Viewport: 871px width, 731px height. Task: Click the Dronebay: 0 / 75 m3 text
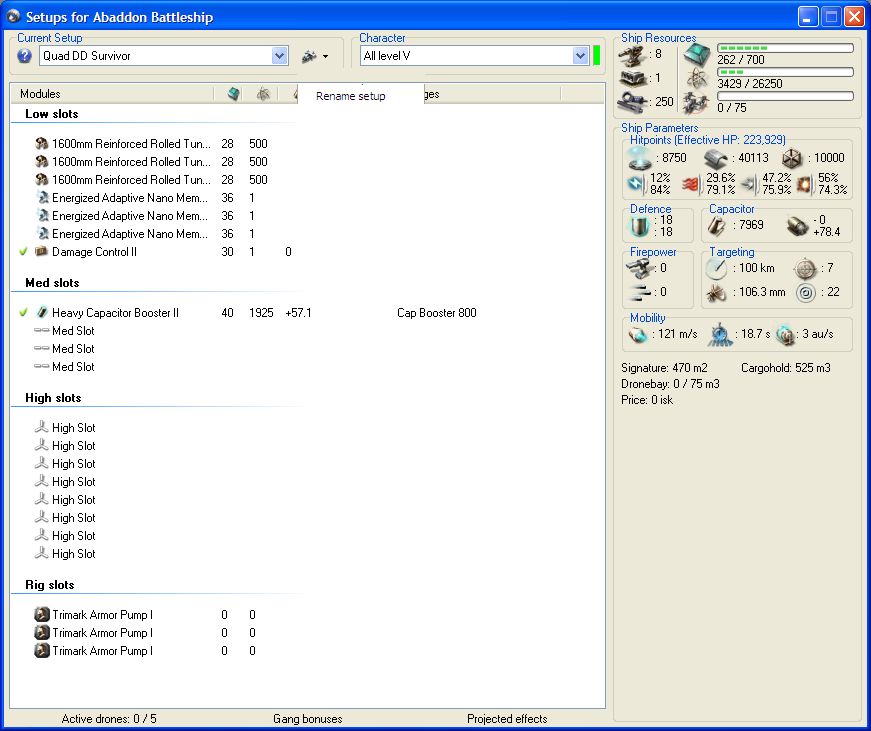(x=670, y=384)
